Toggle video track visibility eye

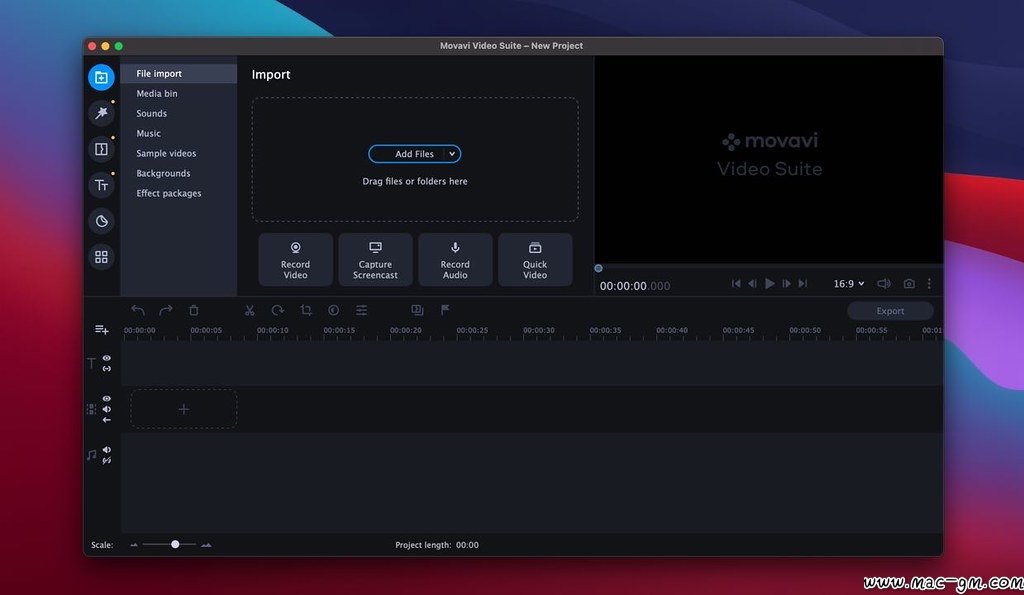point(106,399)
